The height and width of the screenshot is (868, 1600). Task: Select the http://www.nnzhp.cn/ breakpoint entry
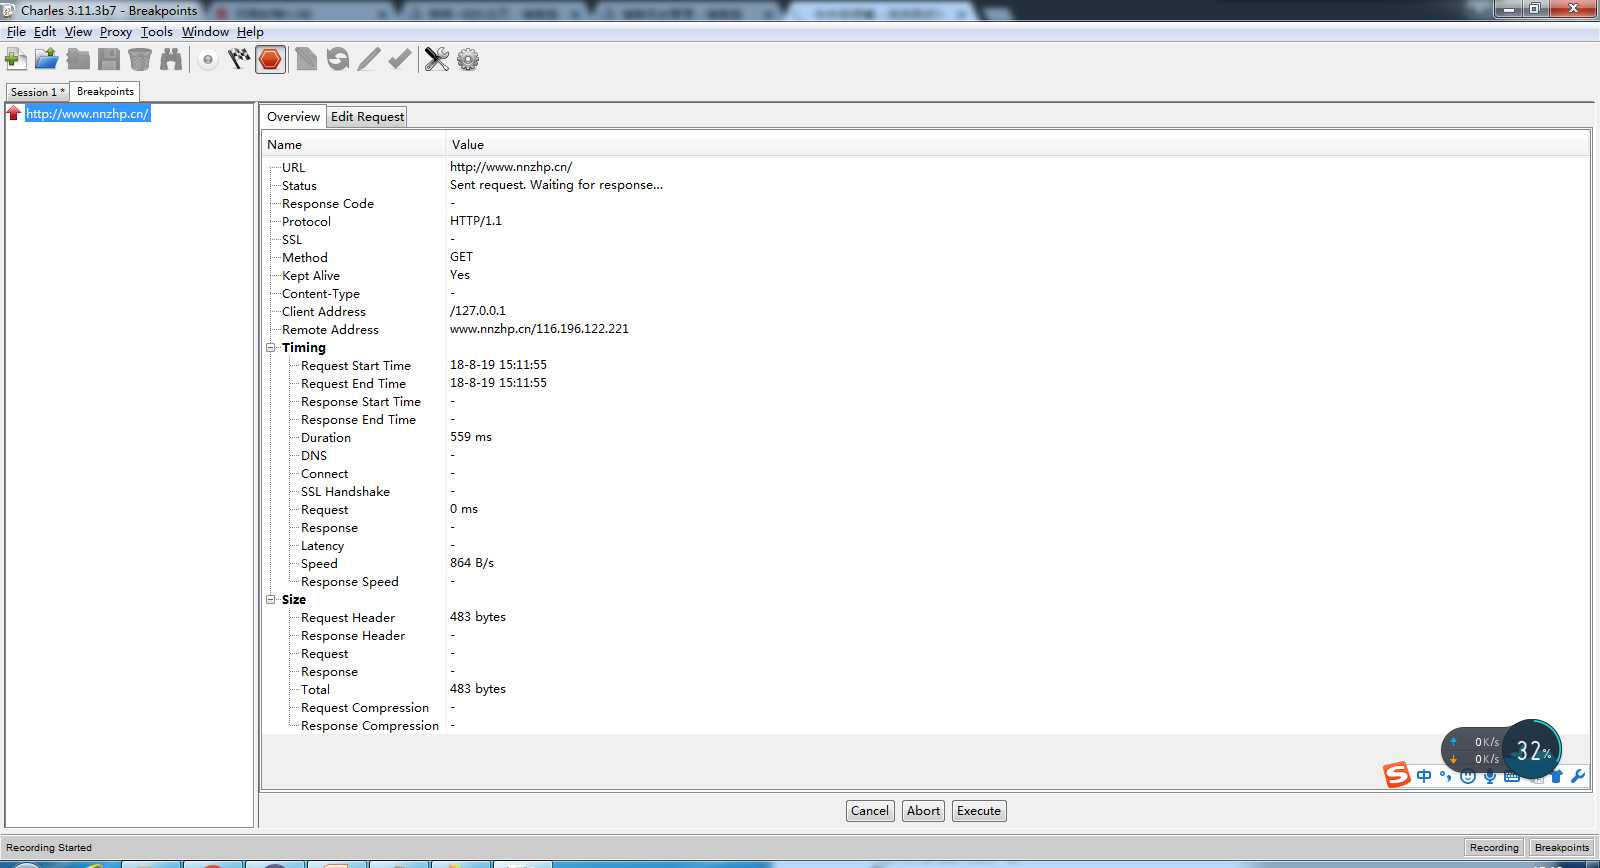88,113
